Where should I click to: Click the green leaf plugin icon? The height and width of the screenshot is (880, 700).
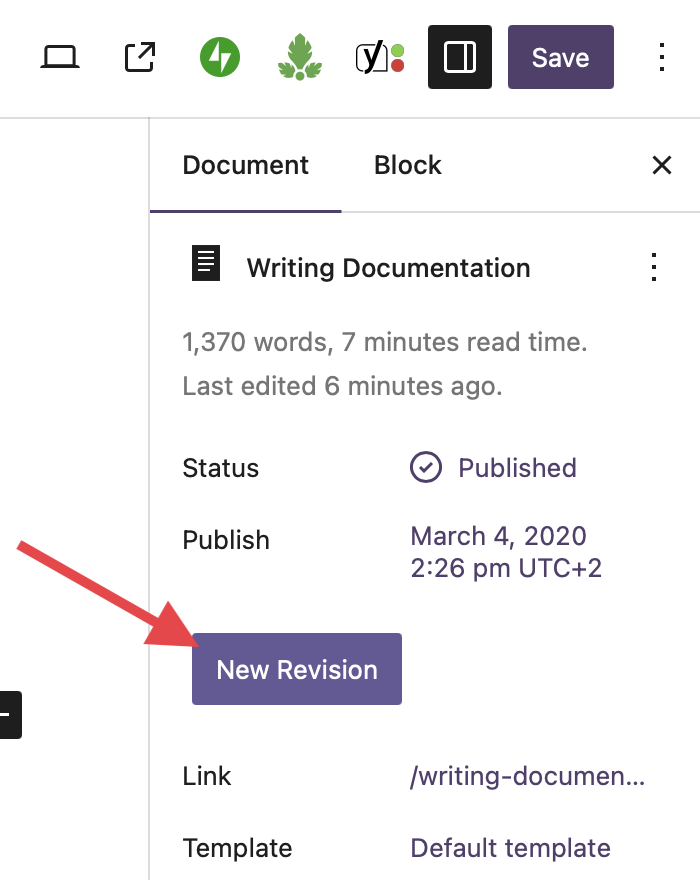299,58
